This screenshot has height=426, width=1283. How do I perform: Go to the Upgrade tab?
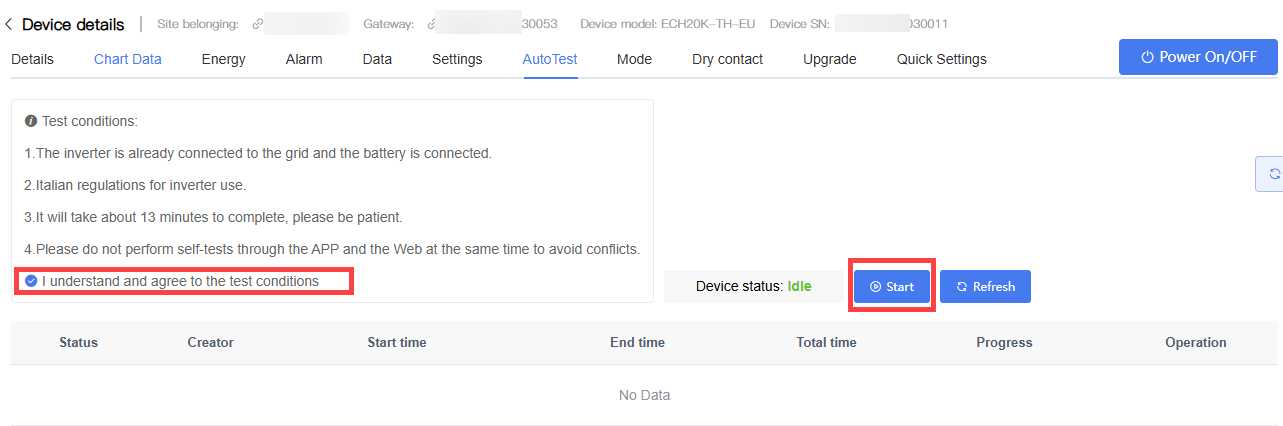pyautogui.click(x=829, y=59)
